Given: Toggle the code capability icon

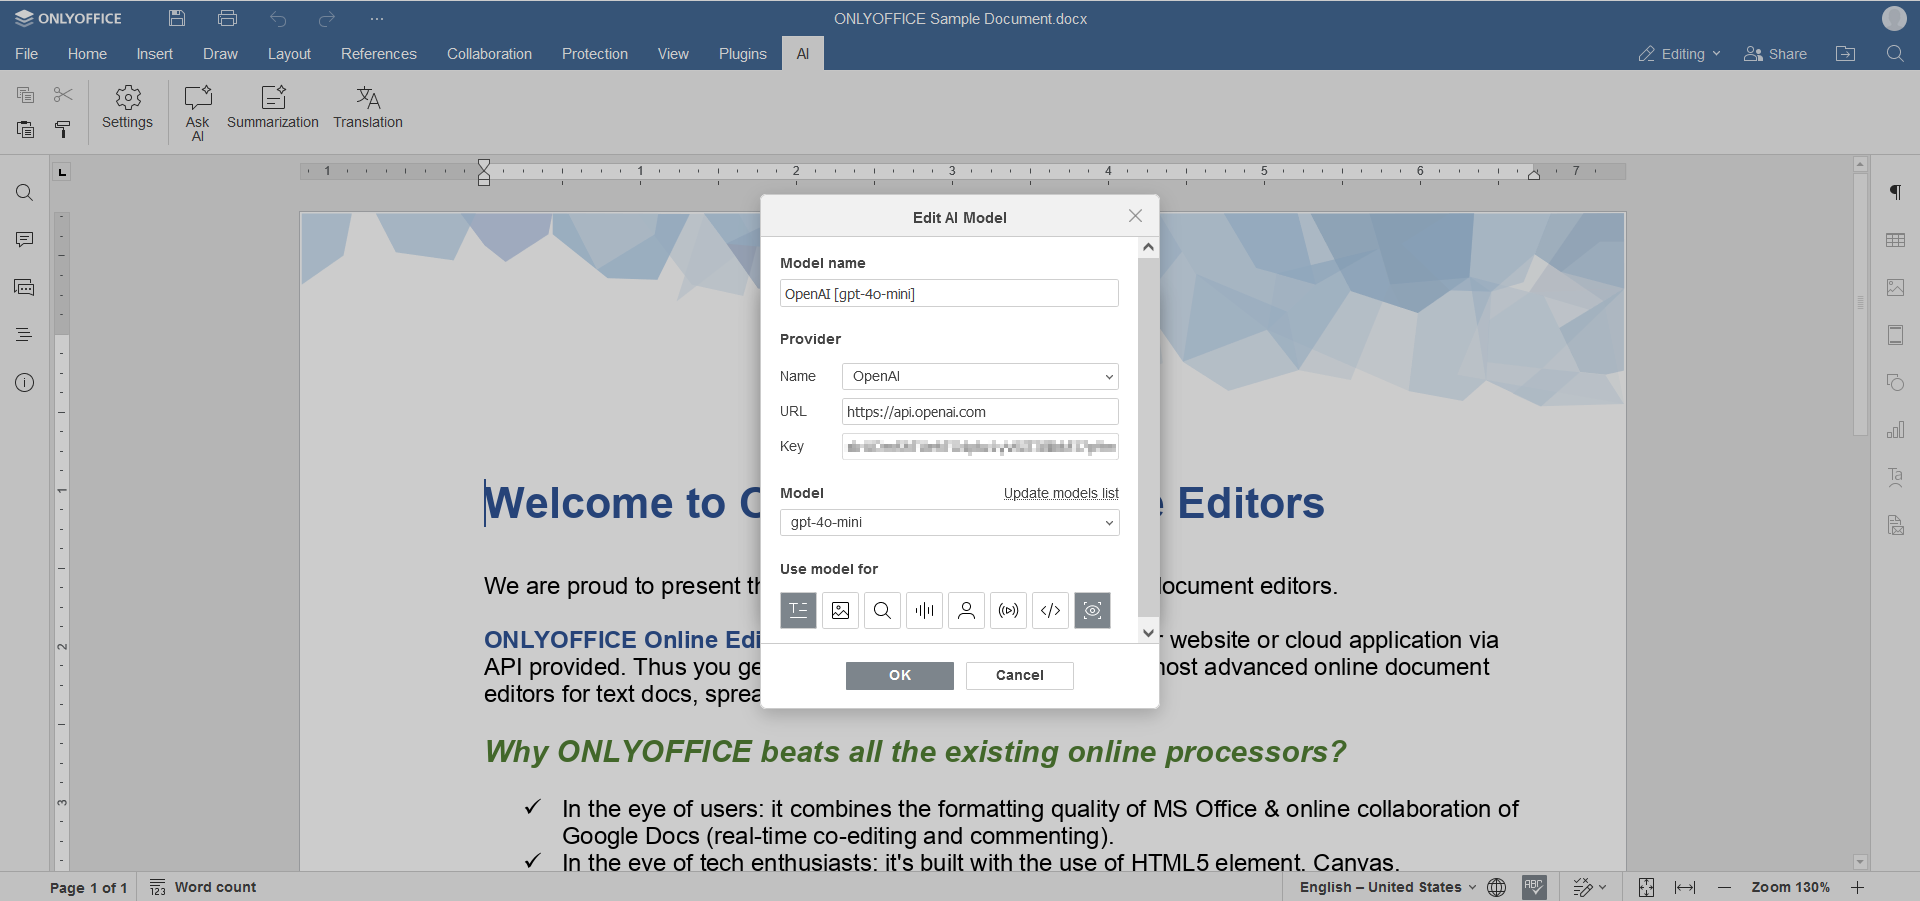Looking at the screenshot, I should tap(1050, 610).
